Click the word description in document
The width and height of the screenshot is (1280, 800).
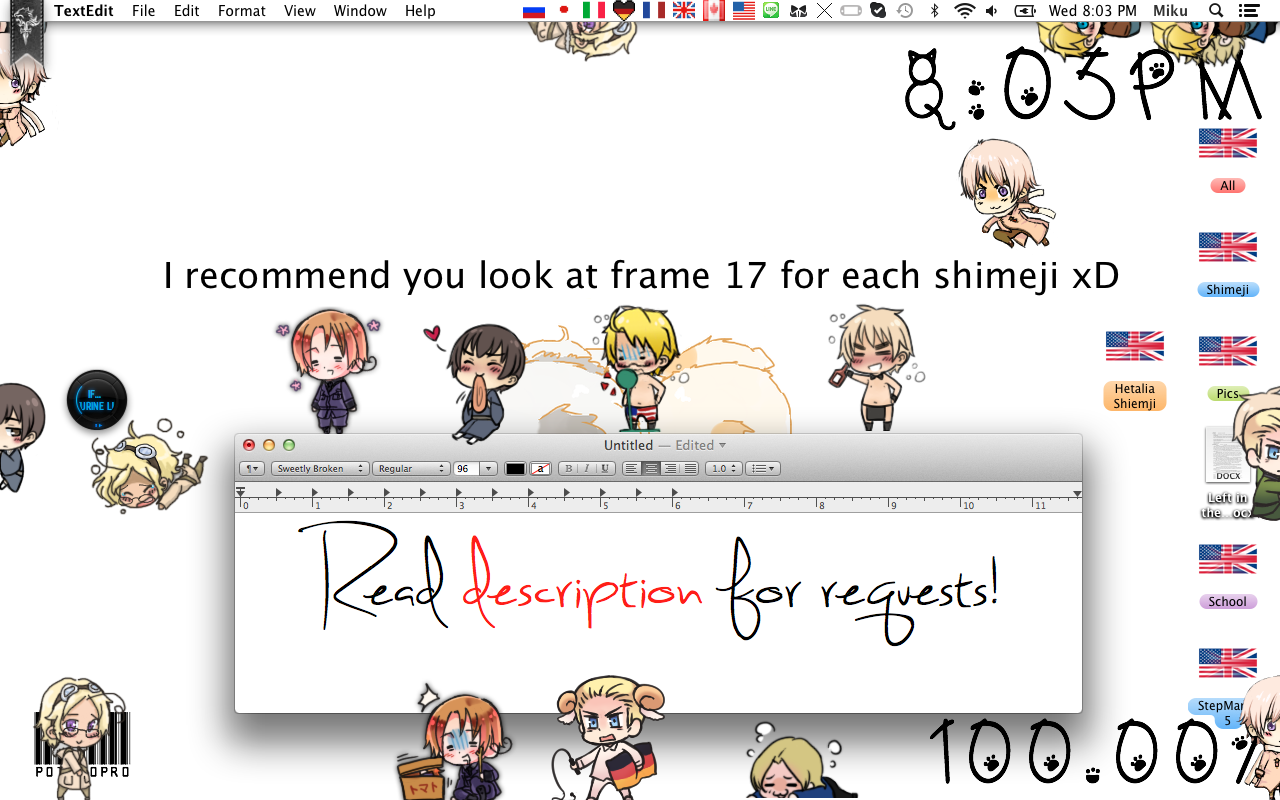(x=582, y=584)
